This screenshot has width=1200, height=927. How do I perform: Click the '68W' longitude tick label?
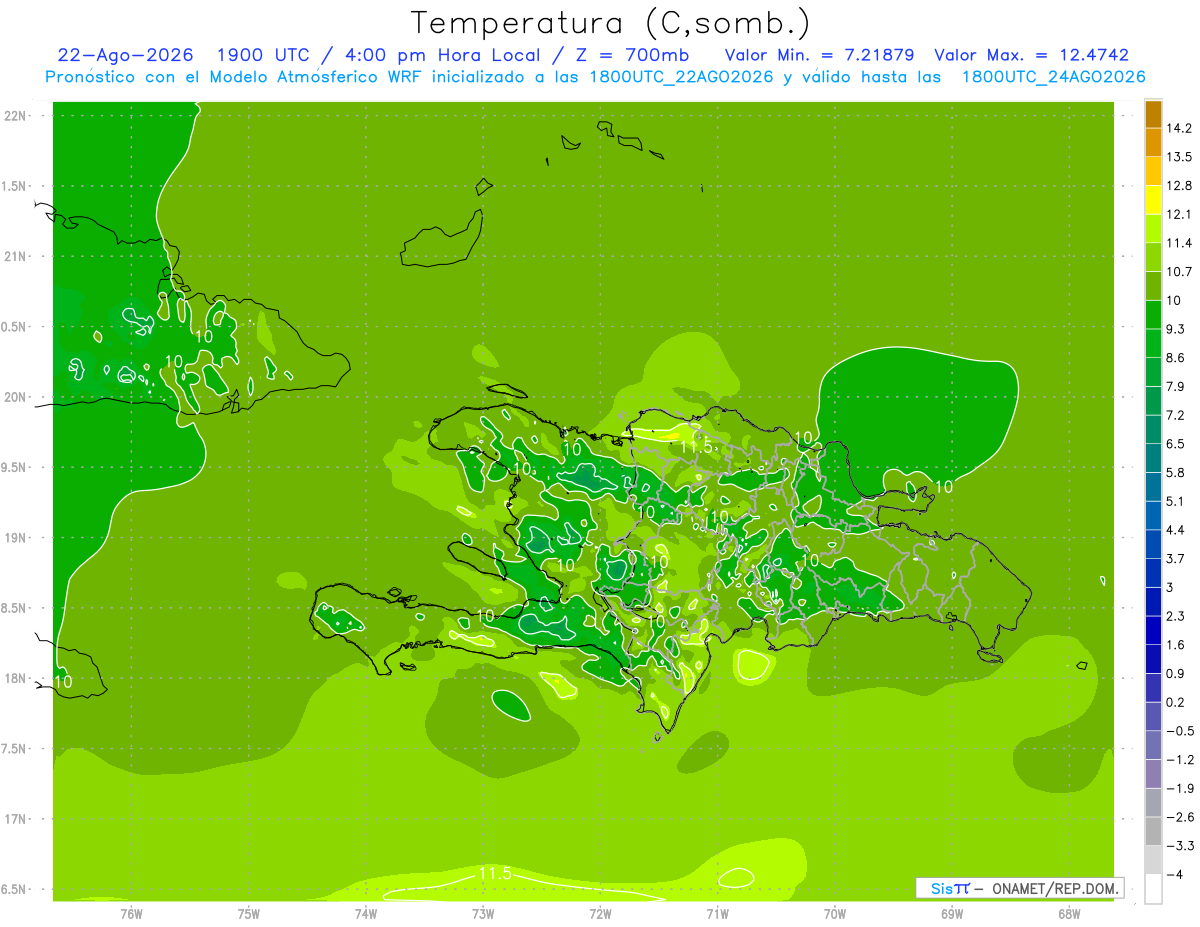pyautogui.click(x=1069, y=913)
